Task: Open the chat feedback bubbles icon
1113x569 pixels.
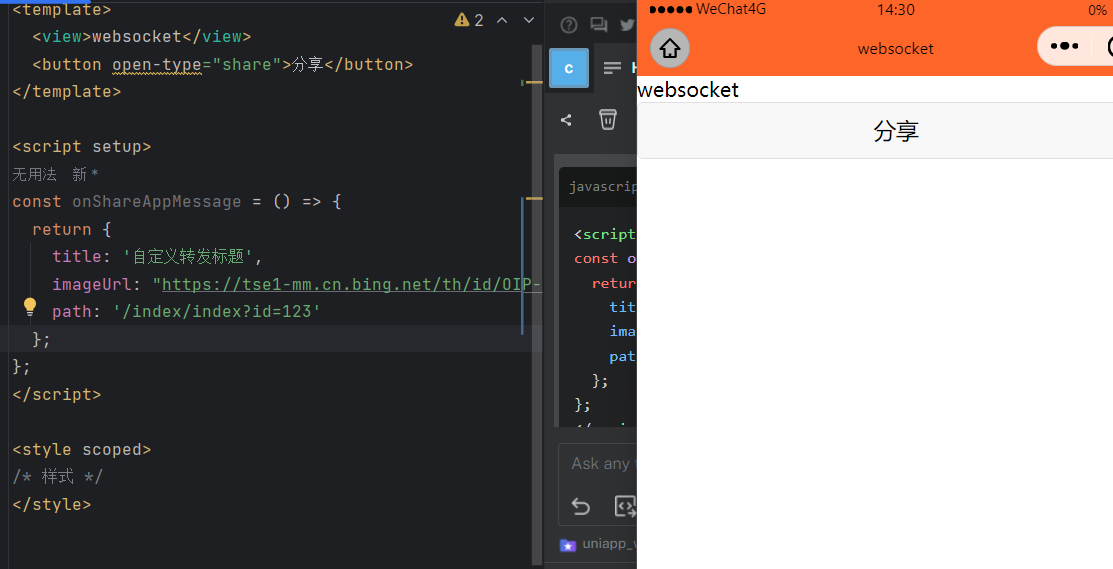Action: (598, 26)
